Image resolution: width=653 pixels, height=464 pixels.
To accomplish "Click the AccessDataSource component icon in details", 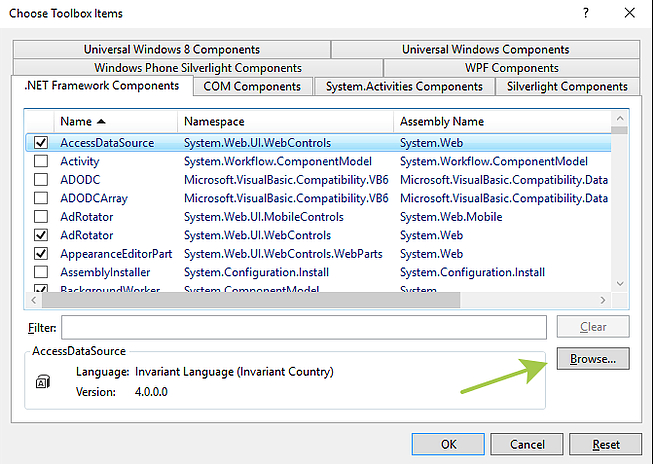I will coord(43,381).
